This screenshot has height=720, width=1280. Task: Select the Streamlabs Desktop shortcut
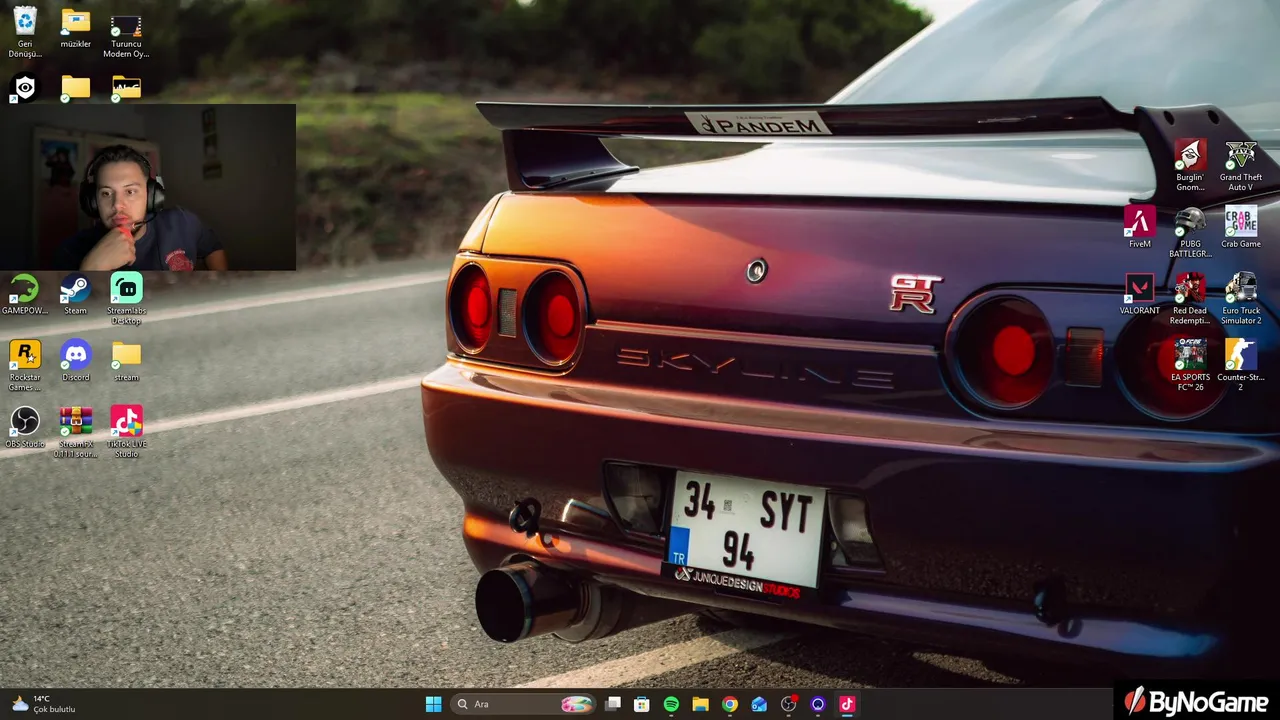(126, 299)
